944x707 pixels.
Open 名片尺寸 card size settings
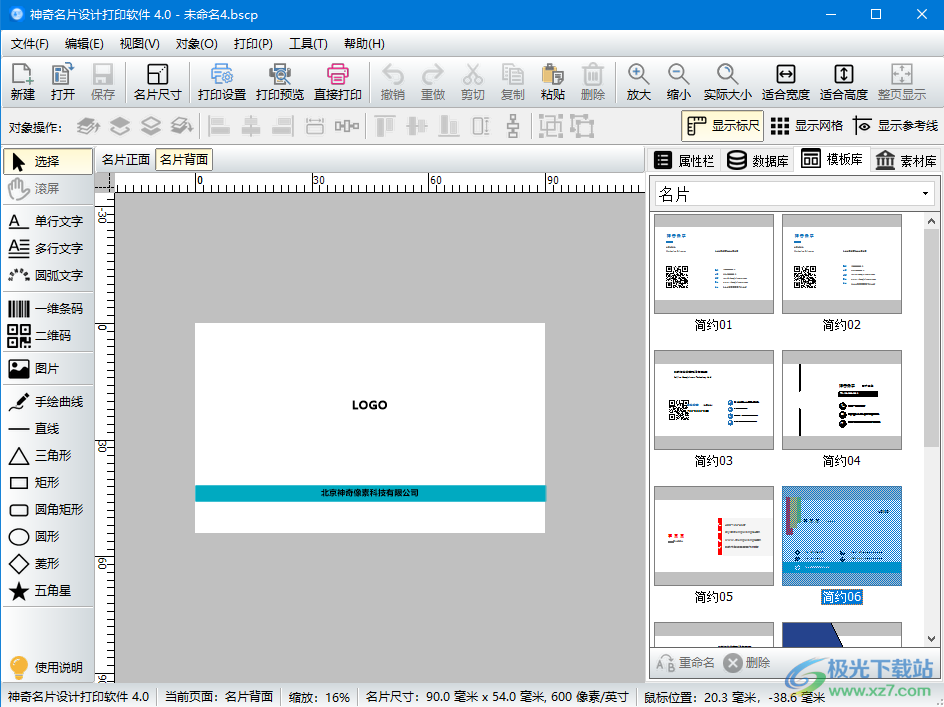tap(157, 82)
